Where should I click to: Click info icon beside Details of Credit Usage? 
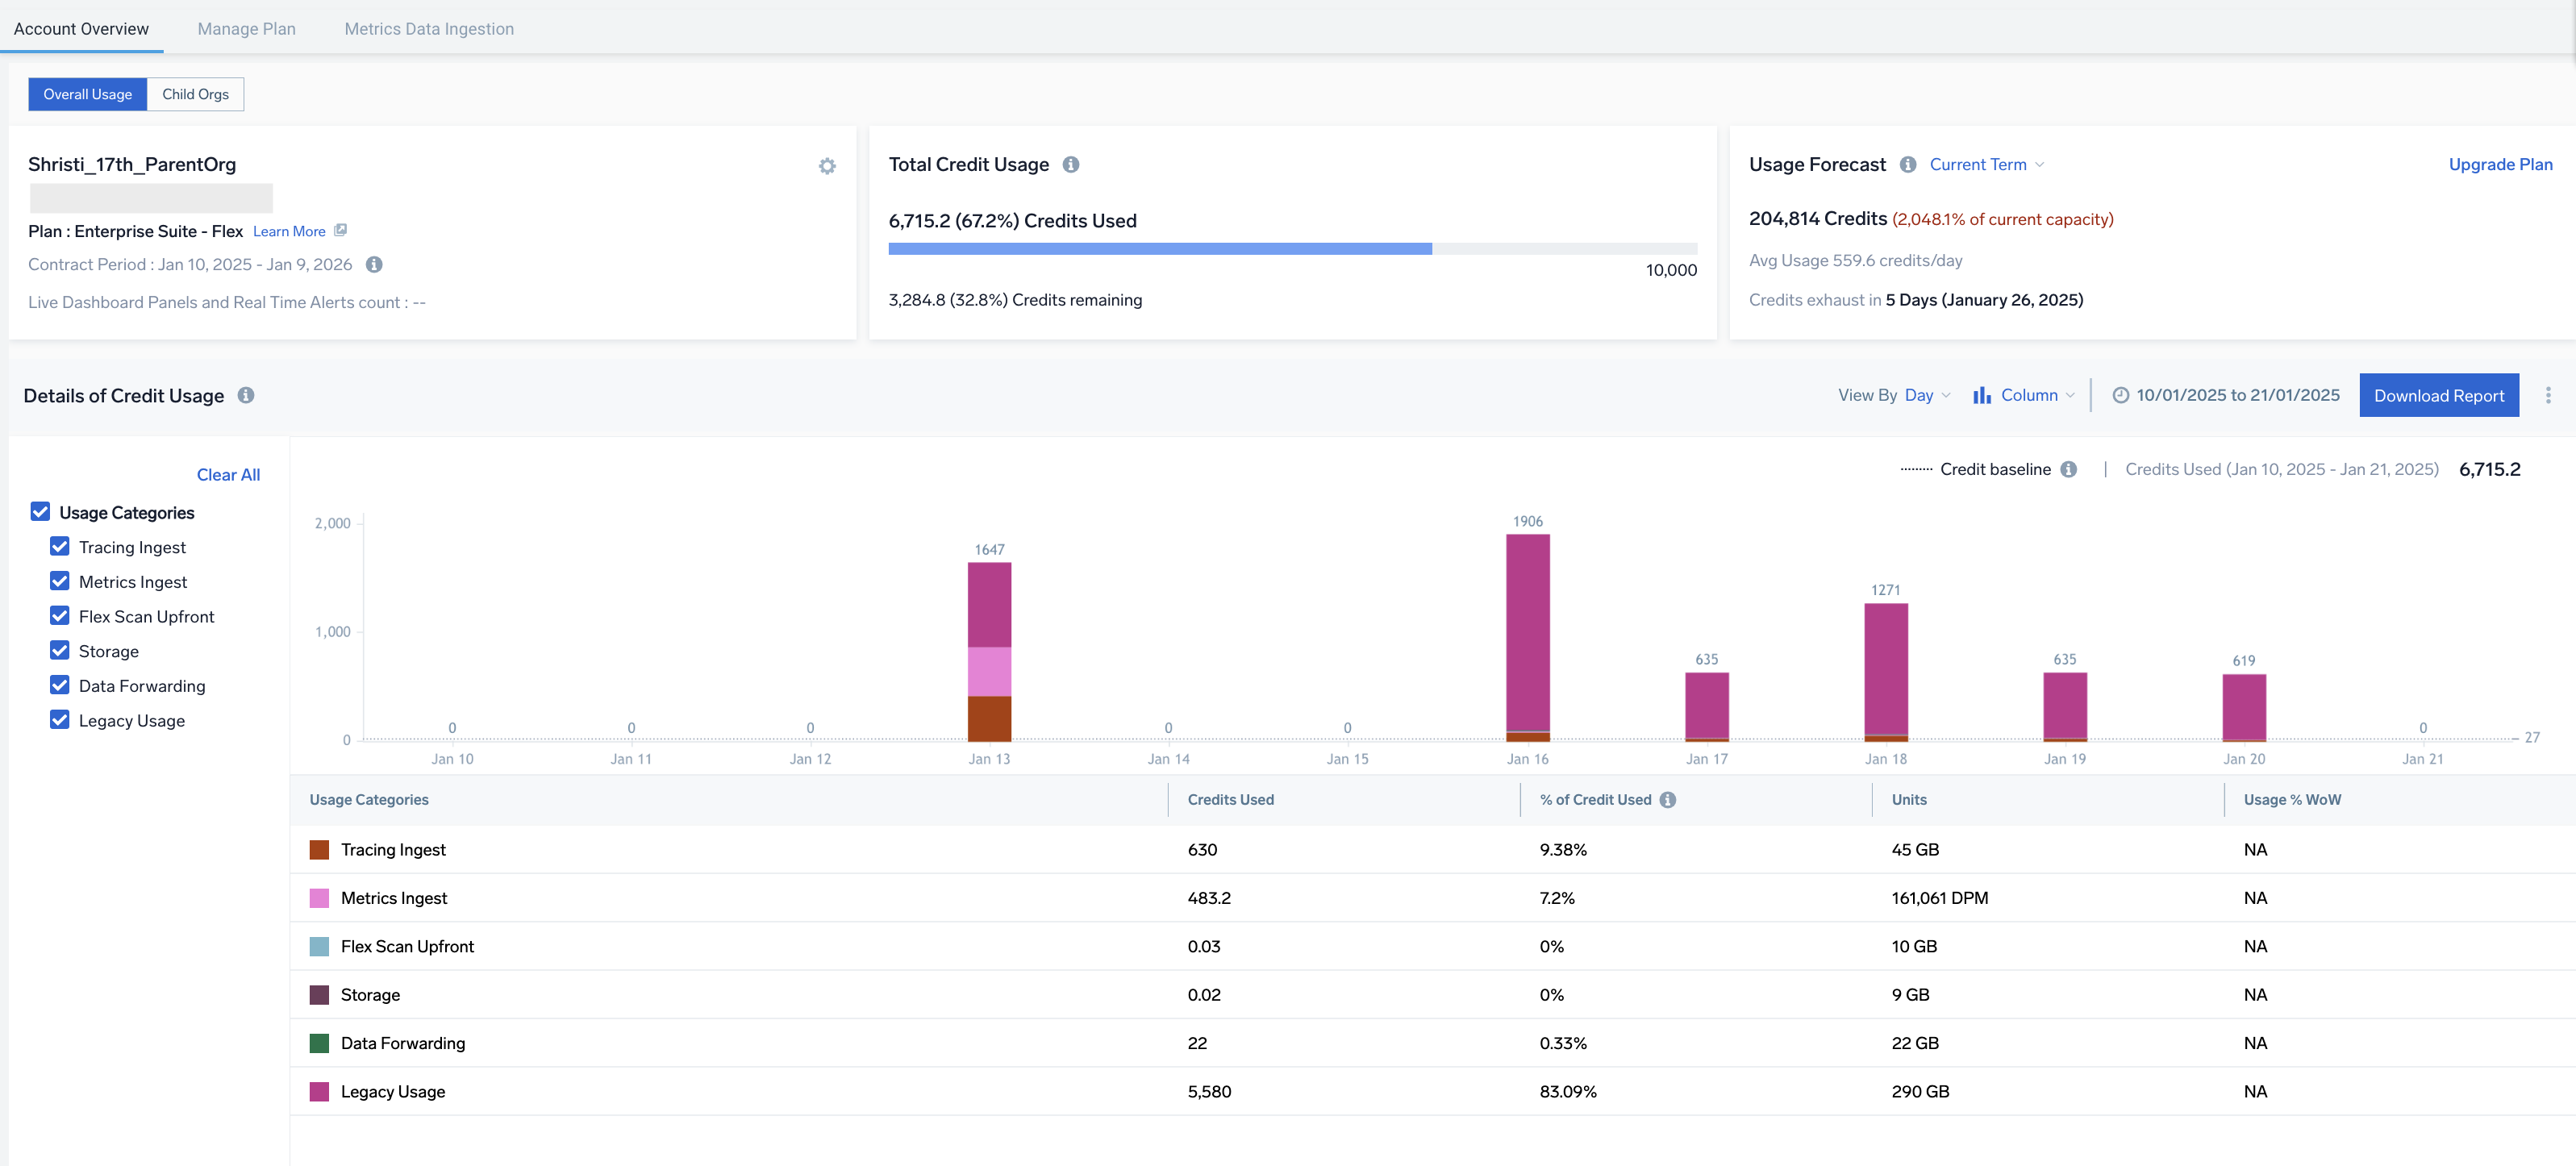coord(246,395)
